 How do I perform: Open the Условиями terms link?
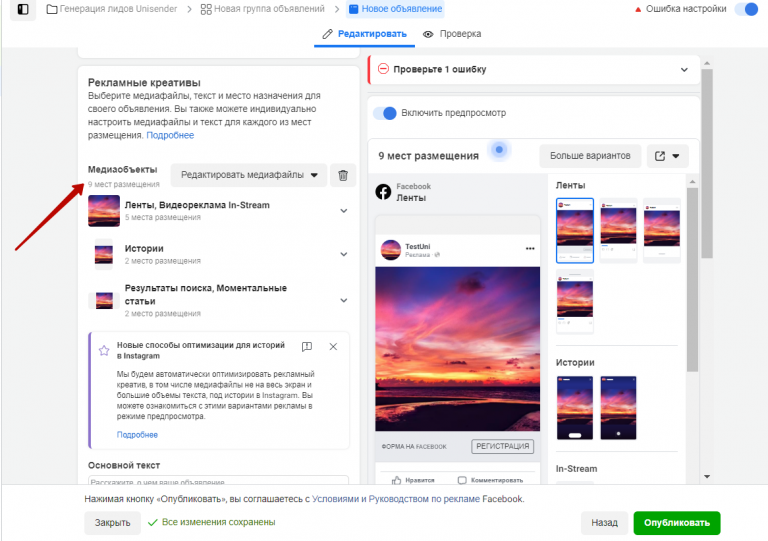click(336, 499)
